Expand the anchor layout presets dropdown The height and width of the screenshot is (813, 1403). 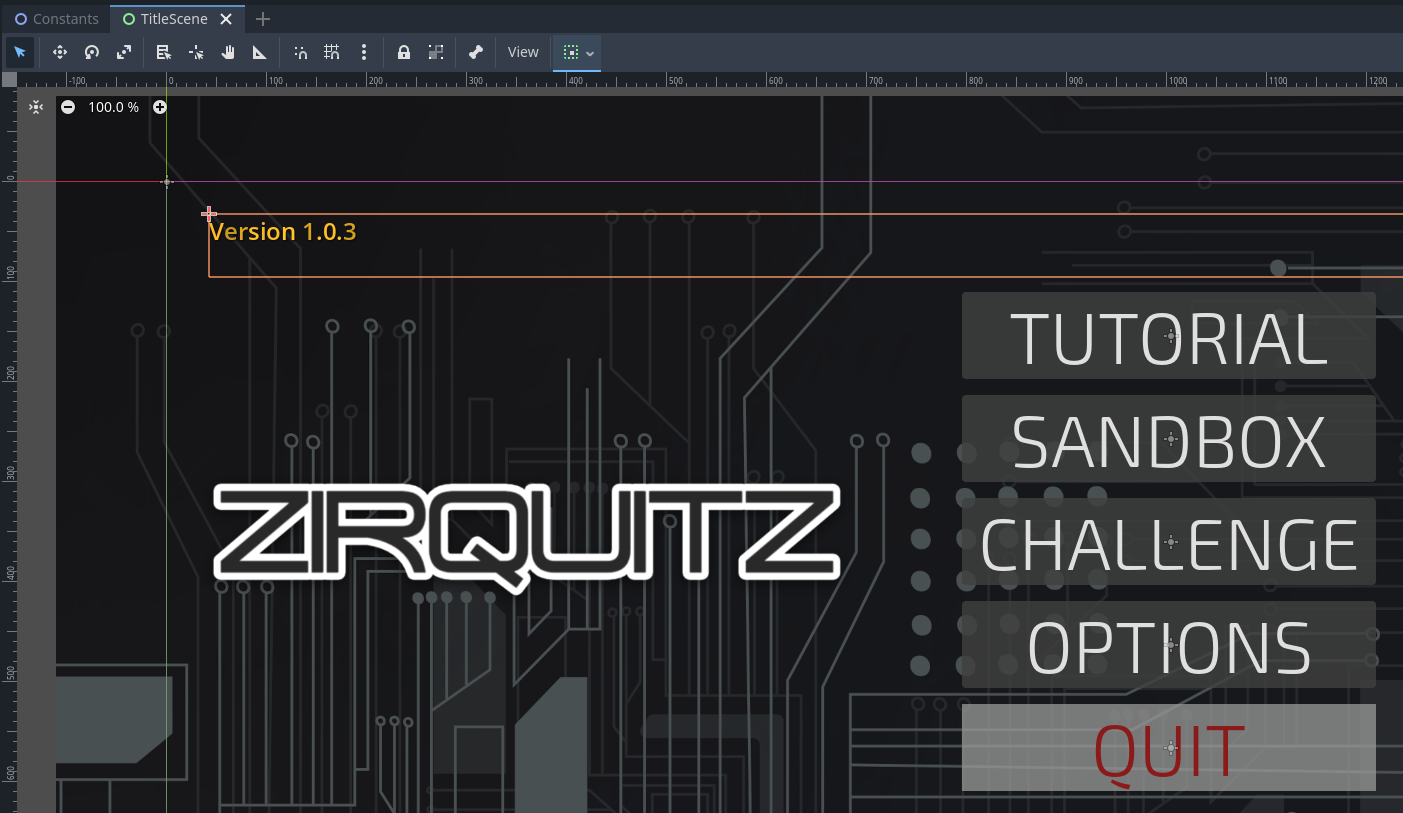pos(578,52)
